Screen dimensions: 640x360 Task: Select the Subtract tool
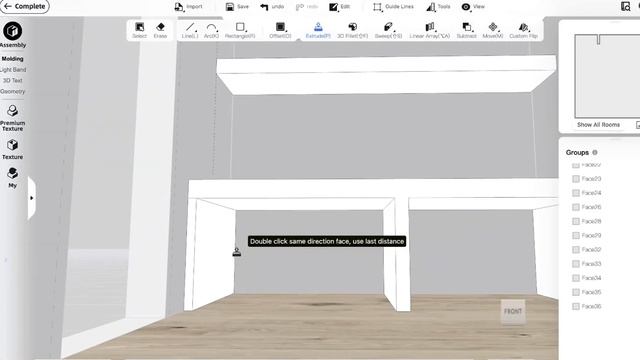[466, 30]
